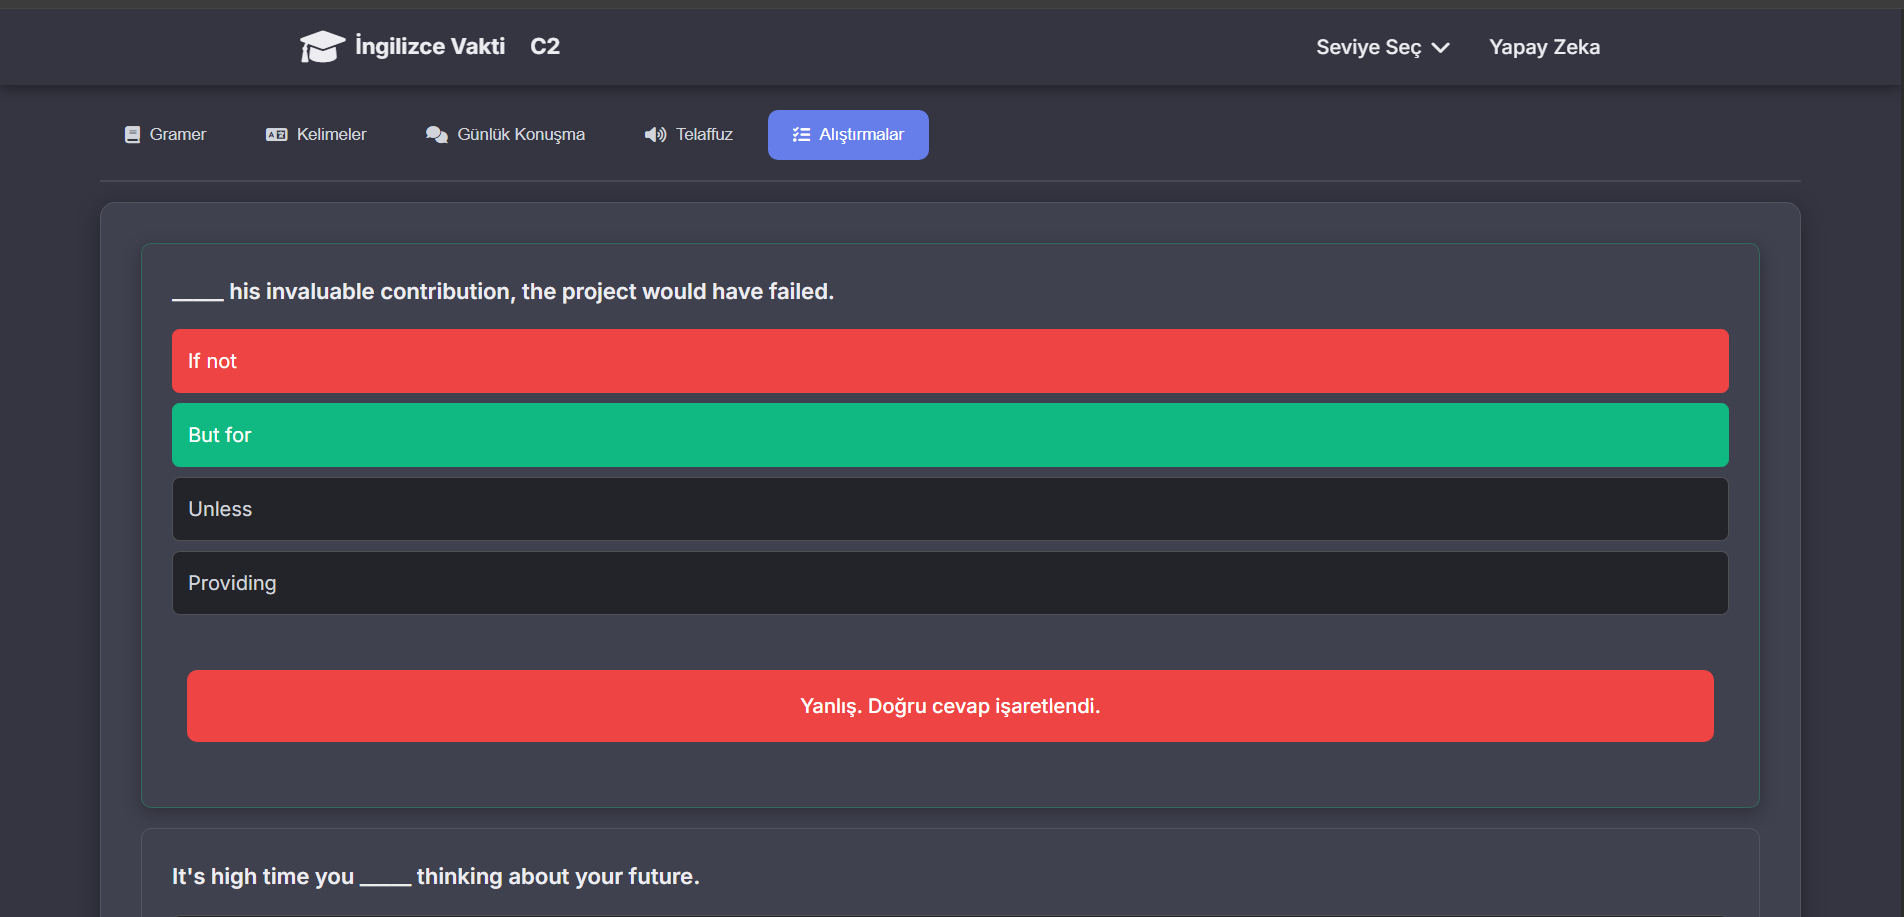Image resolution: width=1904 pixels, height=917 pixels.
Task: Go to the Günlük Konuşma tab
Action: pos(506,135)
